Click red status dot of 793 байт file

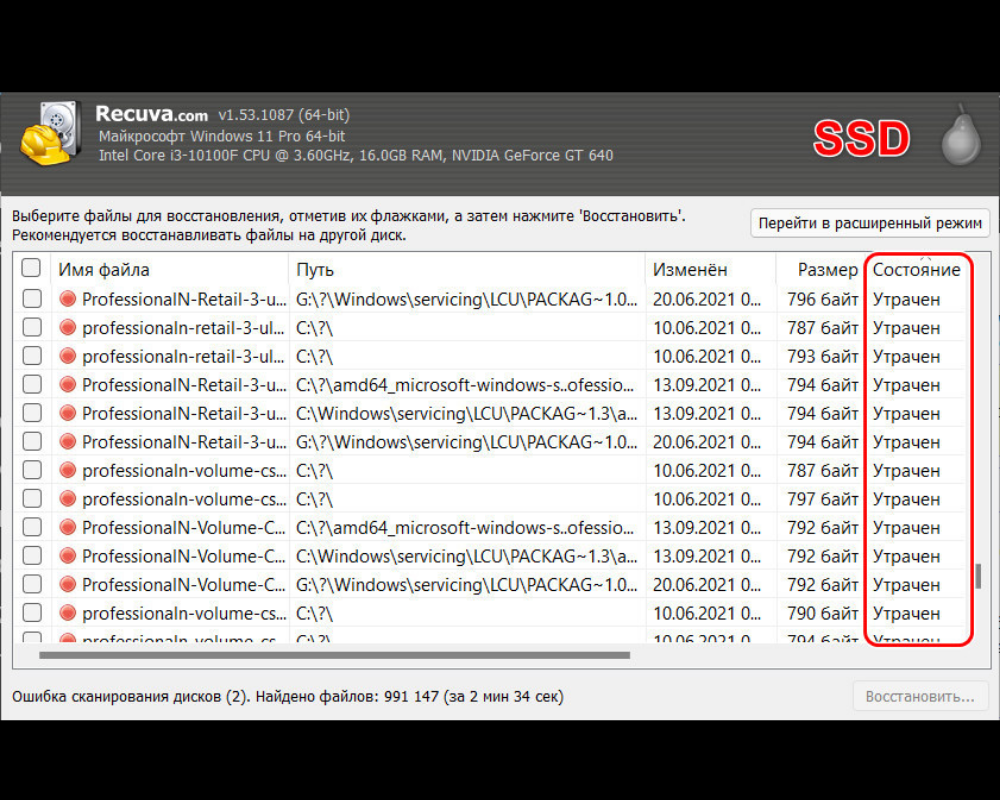point(68,356)
